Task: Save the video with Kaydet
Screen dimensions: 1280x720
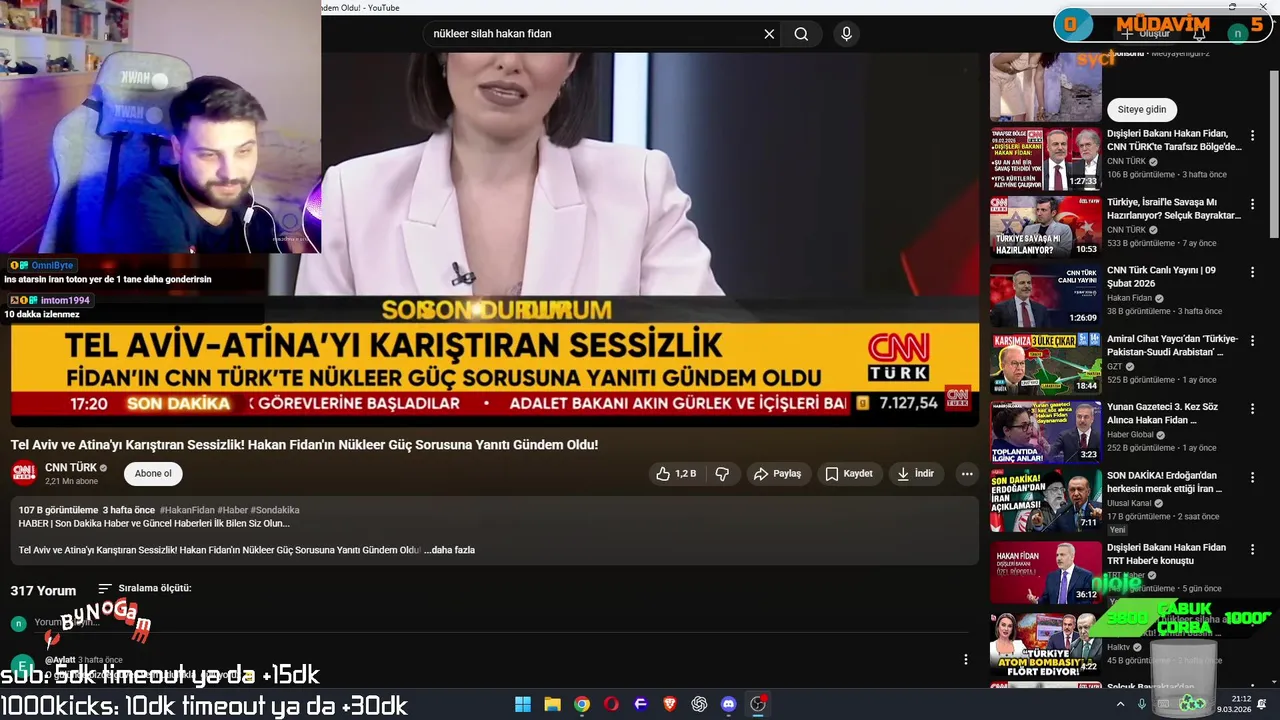Action: pos(849,473)
